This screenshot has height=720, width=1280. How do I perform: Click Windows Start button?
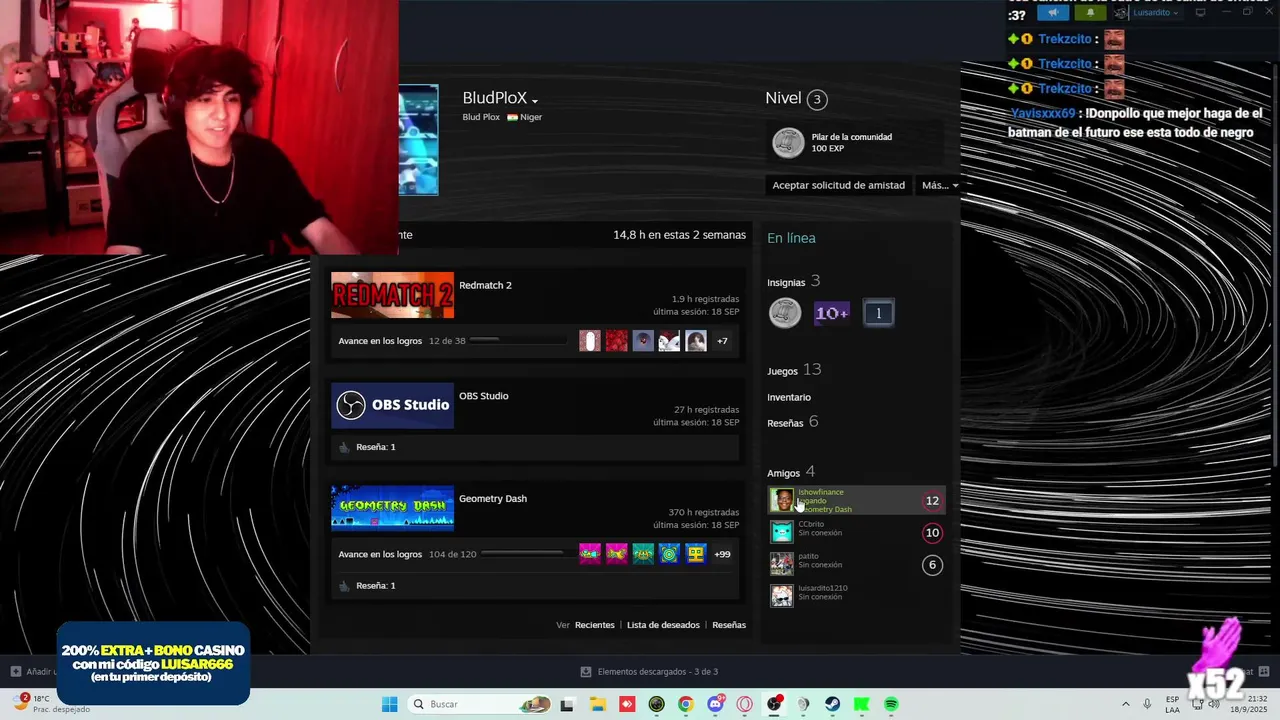coord(389,704)
